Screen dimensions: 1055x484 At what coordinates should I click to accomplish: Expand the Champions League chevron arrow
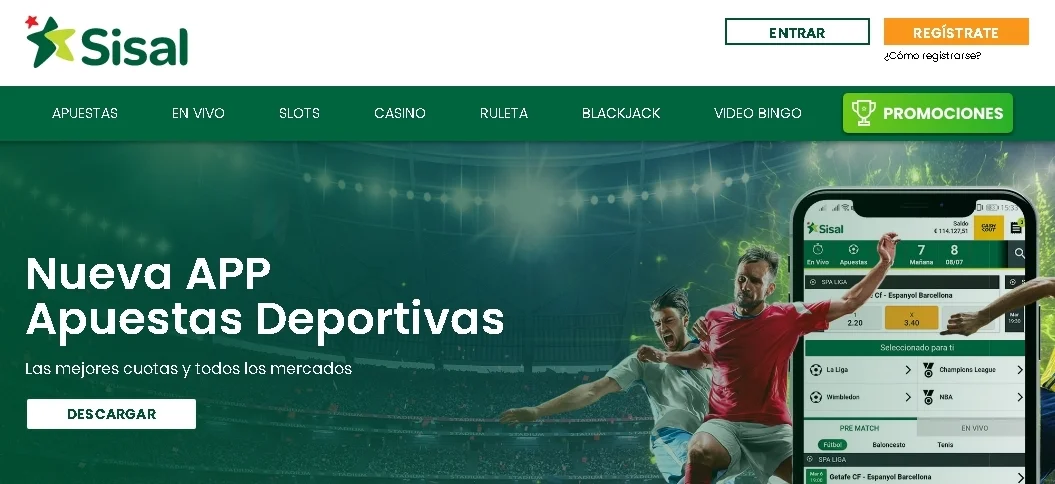1019,370
